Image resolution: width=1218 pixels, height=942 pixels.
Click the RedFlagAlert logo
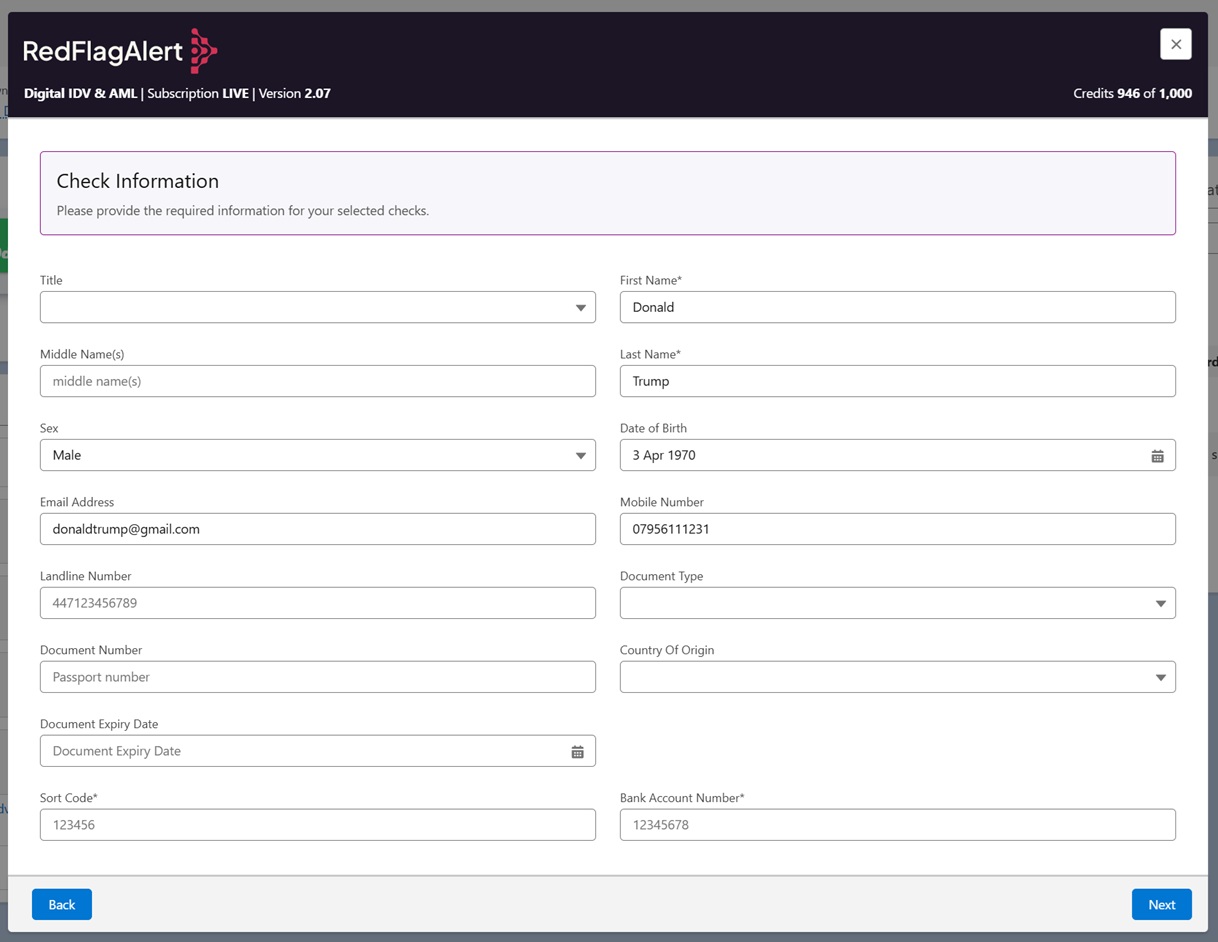120,50
